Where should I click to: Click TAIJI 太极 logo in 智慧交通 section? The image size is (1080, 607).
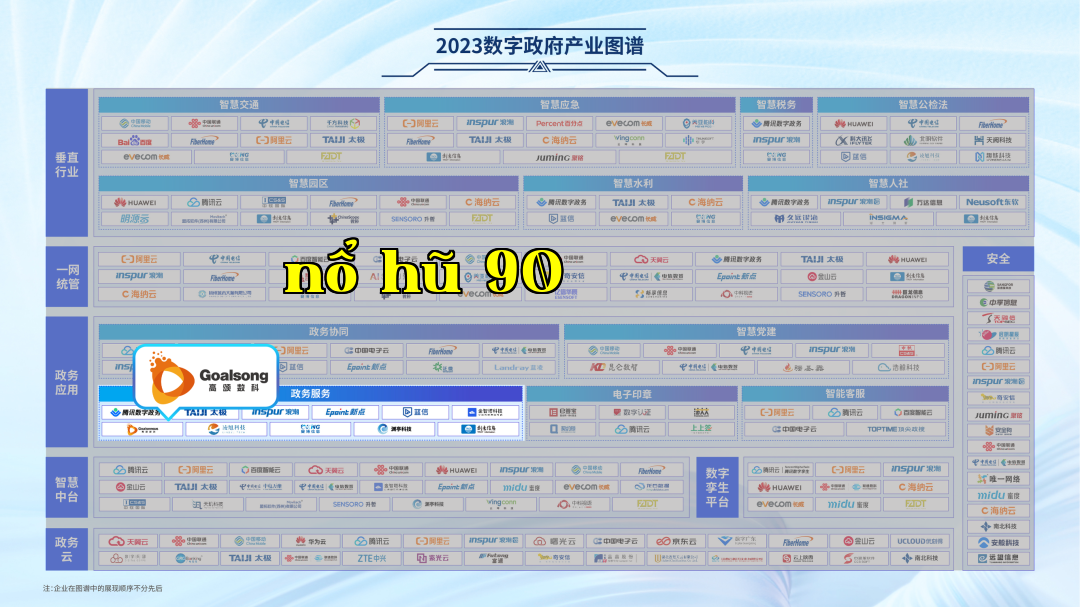pyautogui.click(x=344, y=140)
